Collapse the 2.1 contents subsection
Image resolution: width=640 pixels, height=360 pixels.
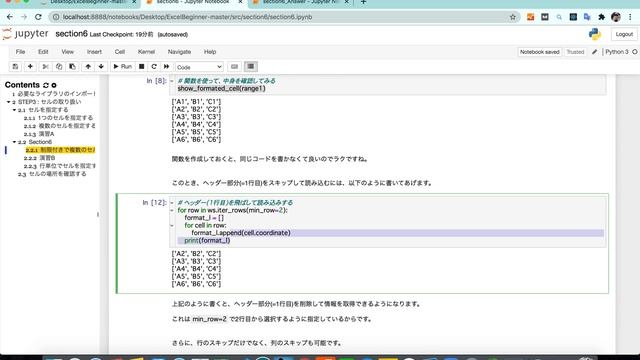(x=14, y=110)
